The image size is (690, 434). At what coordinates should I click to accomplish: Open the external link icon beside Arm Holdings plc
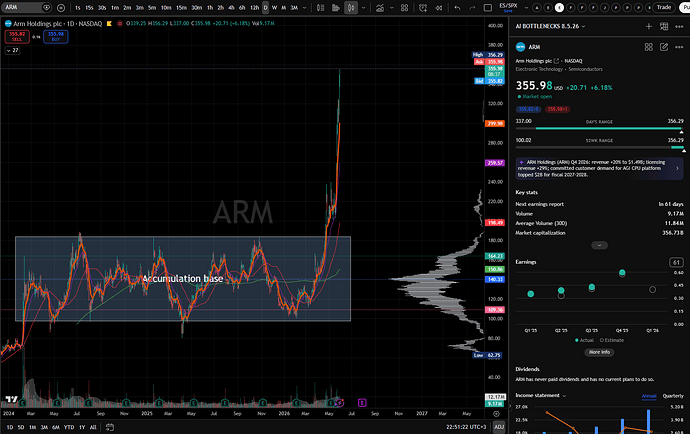pyautogui.click(x=556, y=61)
